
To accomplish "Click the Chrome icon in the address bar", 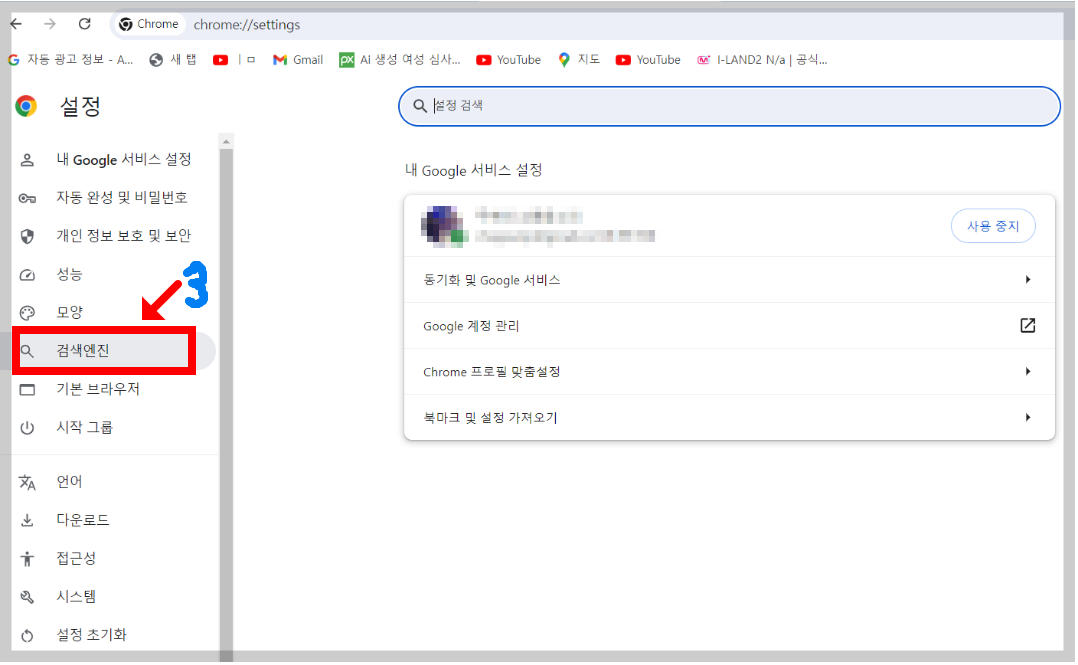I will pyautogui.click(x=126, y=23).
